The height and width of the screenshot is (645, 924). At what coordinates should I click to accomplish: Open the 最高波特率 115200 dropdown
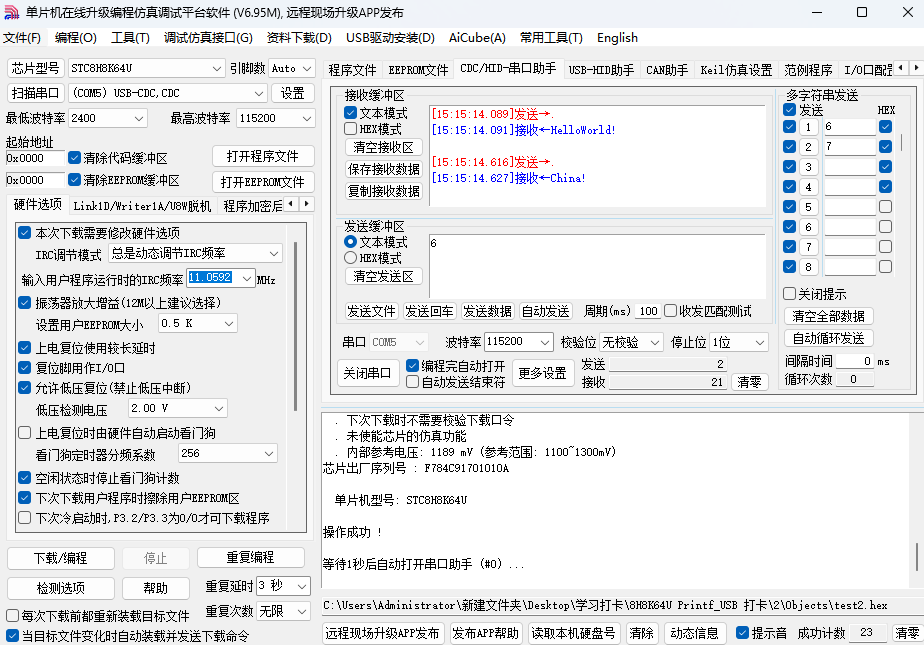[306, 118]
